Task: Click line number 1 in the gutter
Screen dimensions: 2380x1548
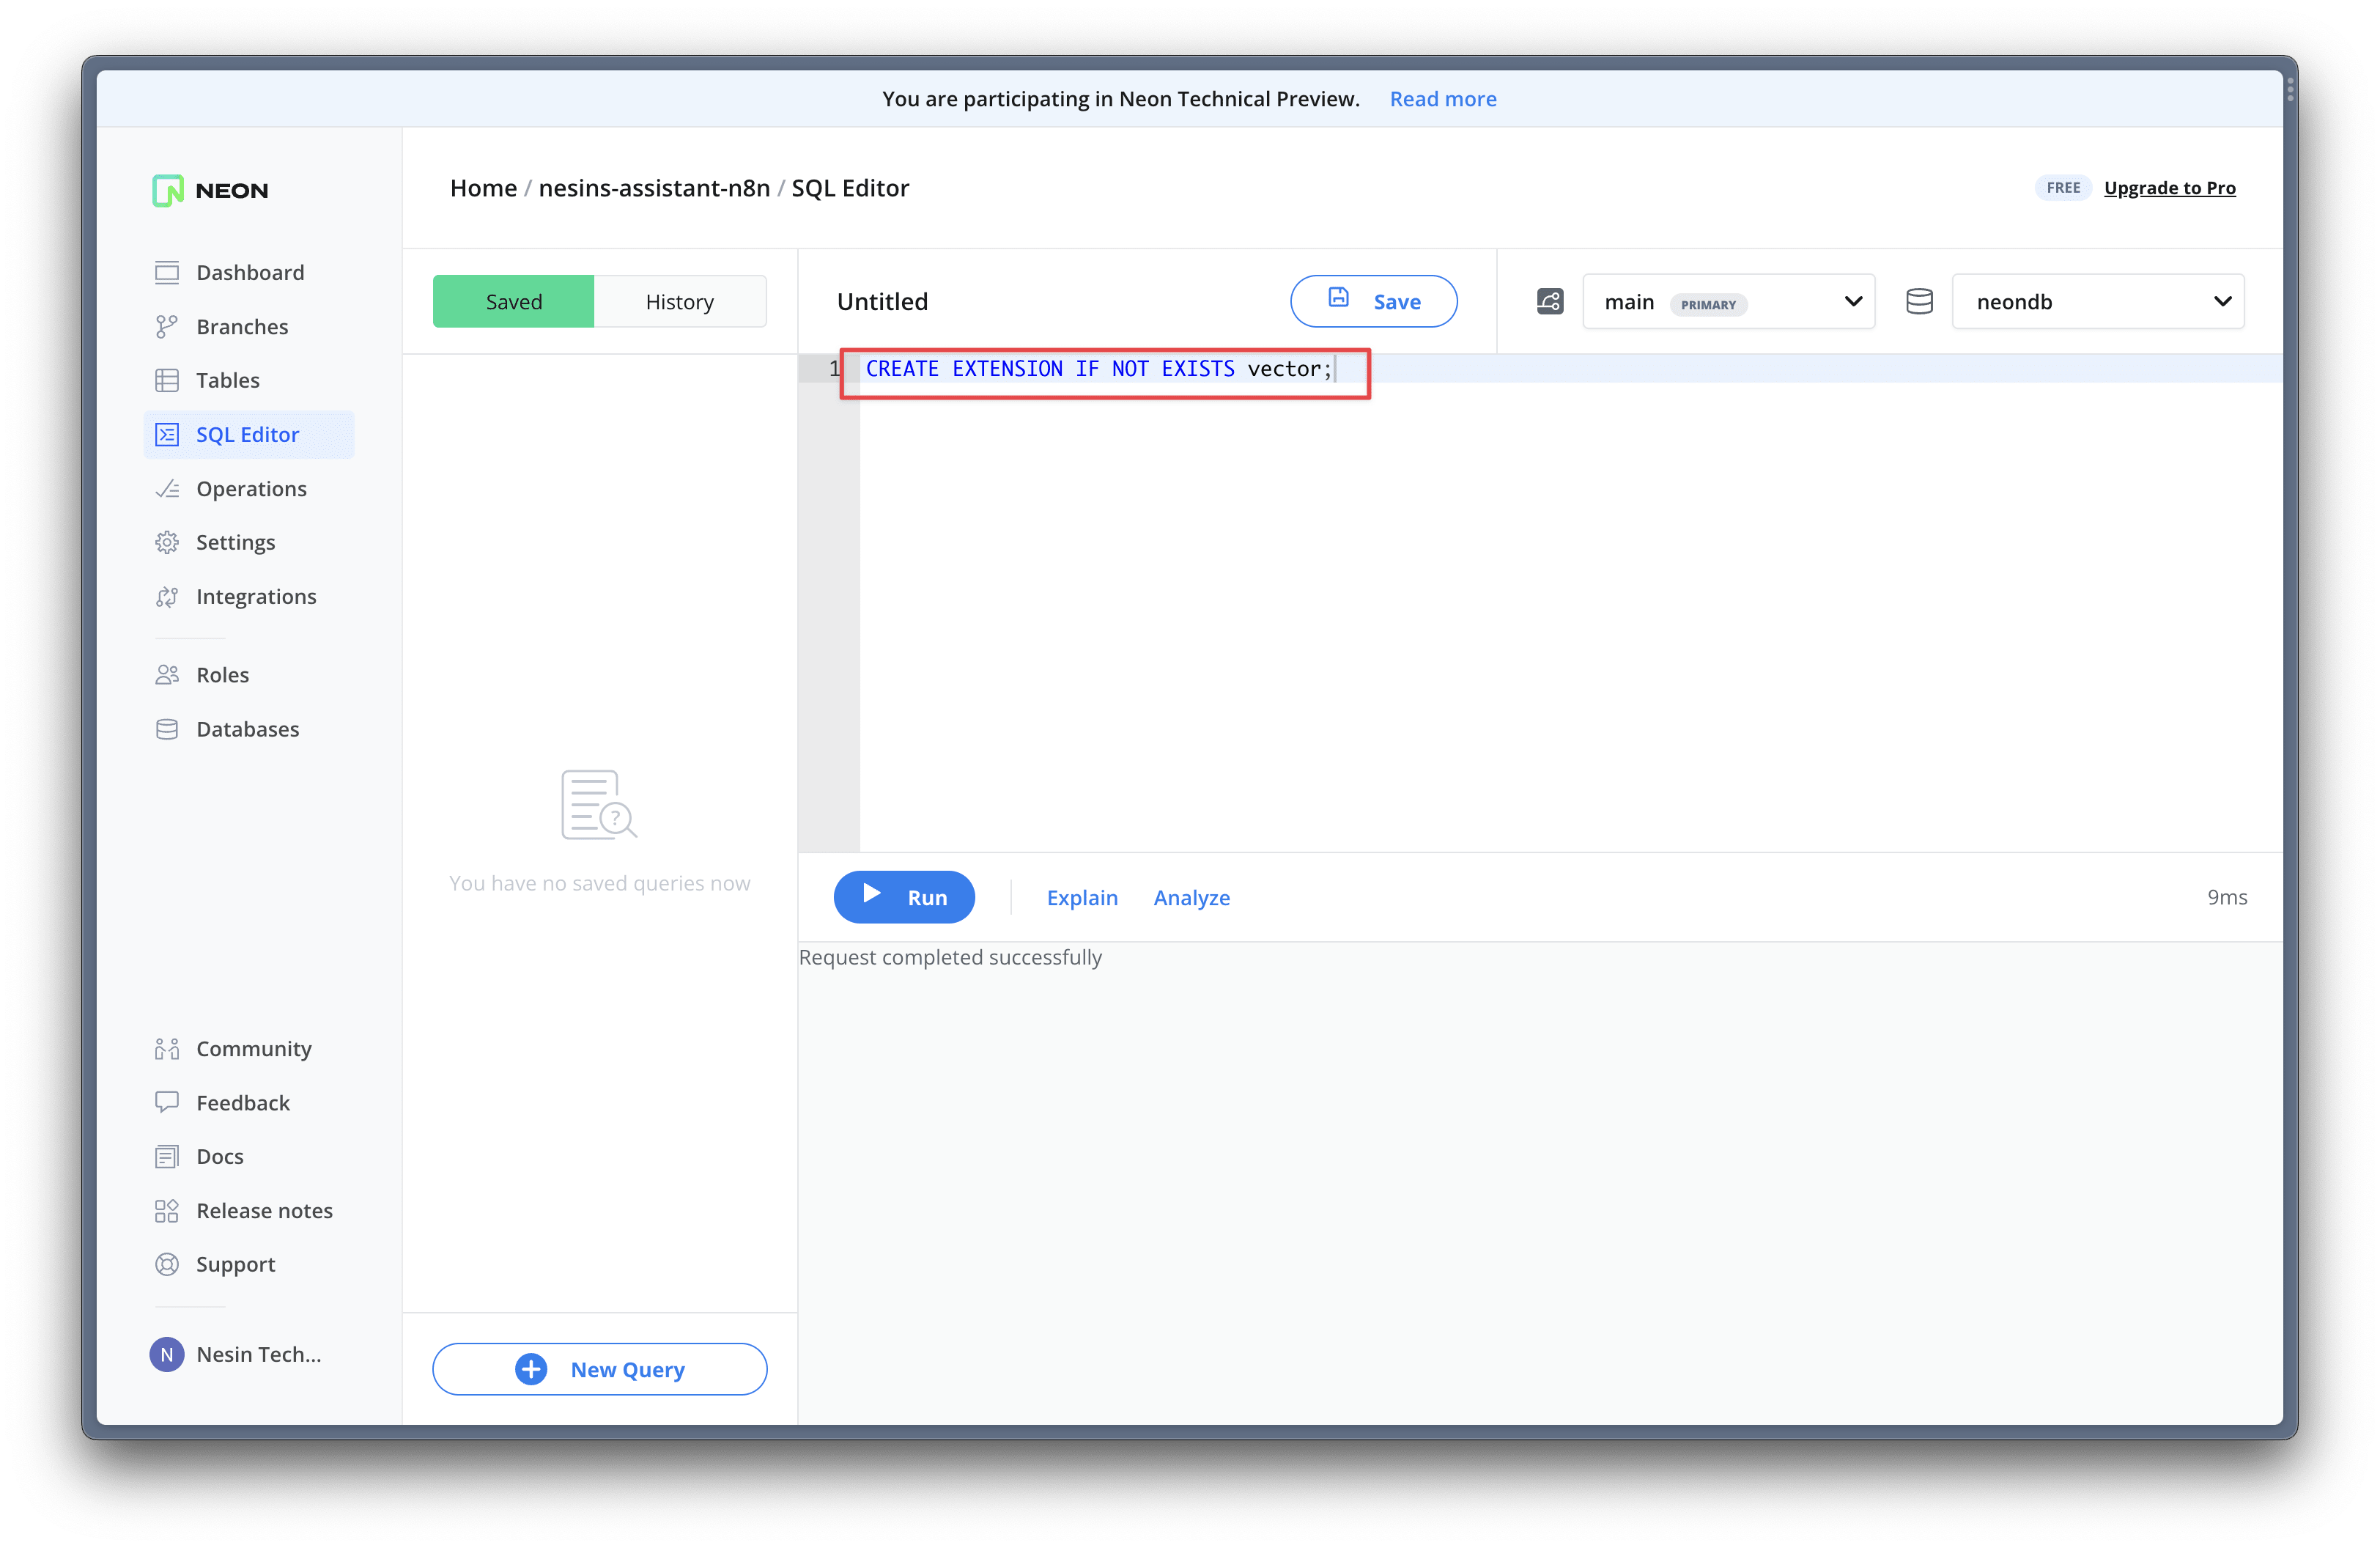Action: pos(834,368)
